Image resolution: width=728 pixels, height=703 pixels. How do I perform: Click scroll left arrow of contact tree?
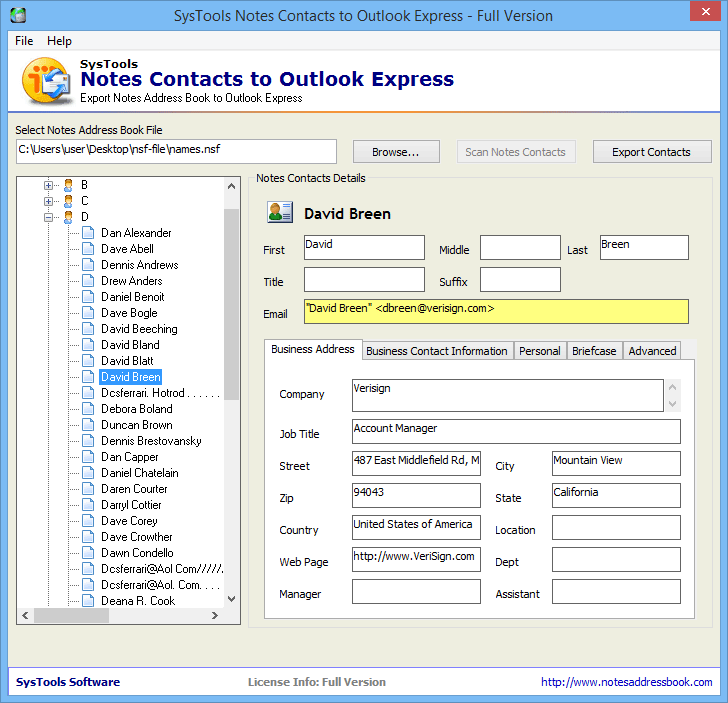point(26,615)
